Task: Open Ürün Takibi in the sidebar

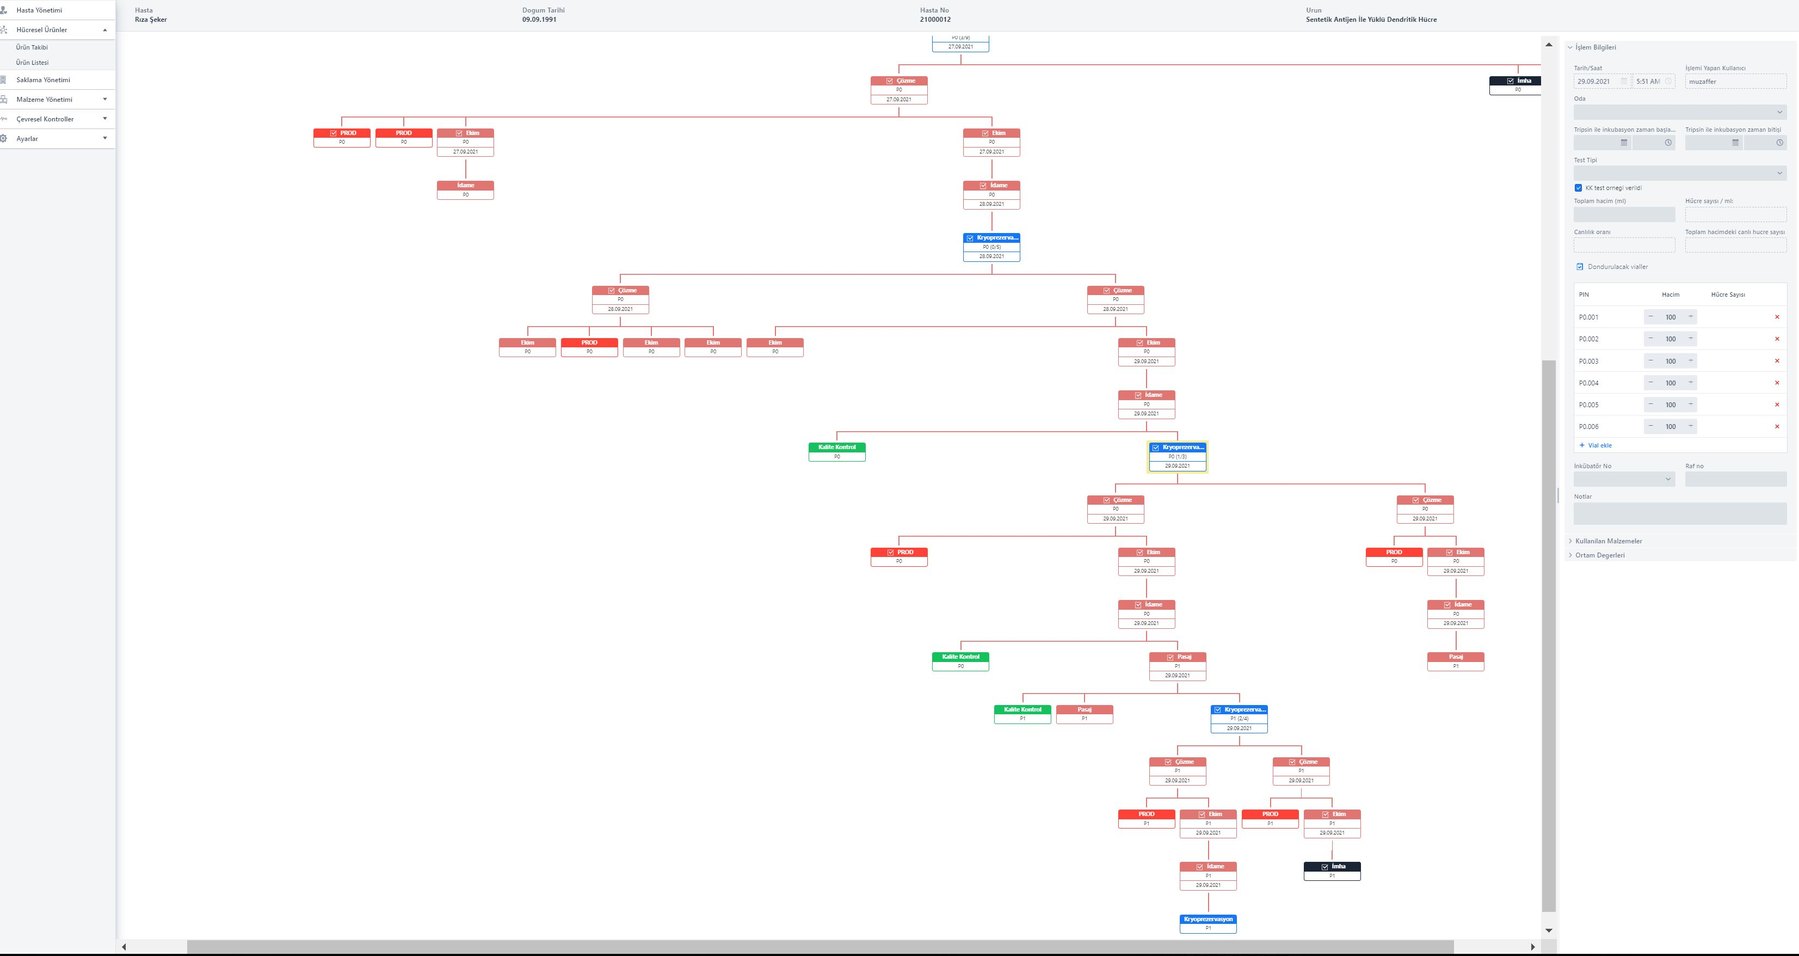Action: click(x=32, y=47)
